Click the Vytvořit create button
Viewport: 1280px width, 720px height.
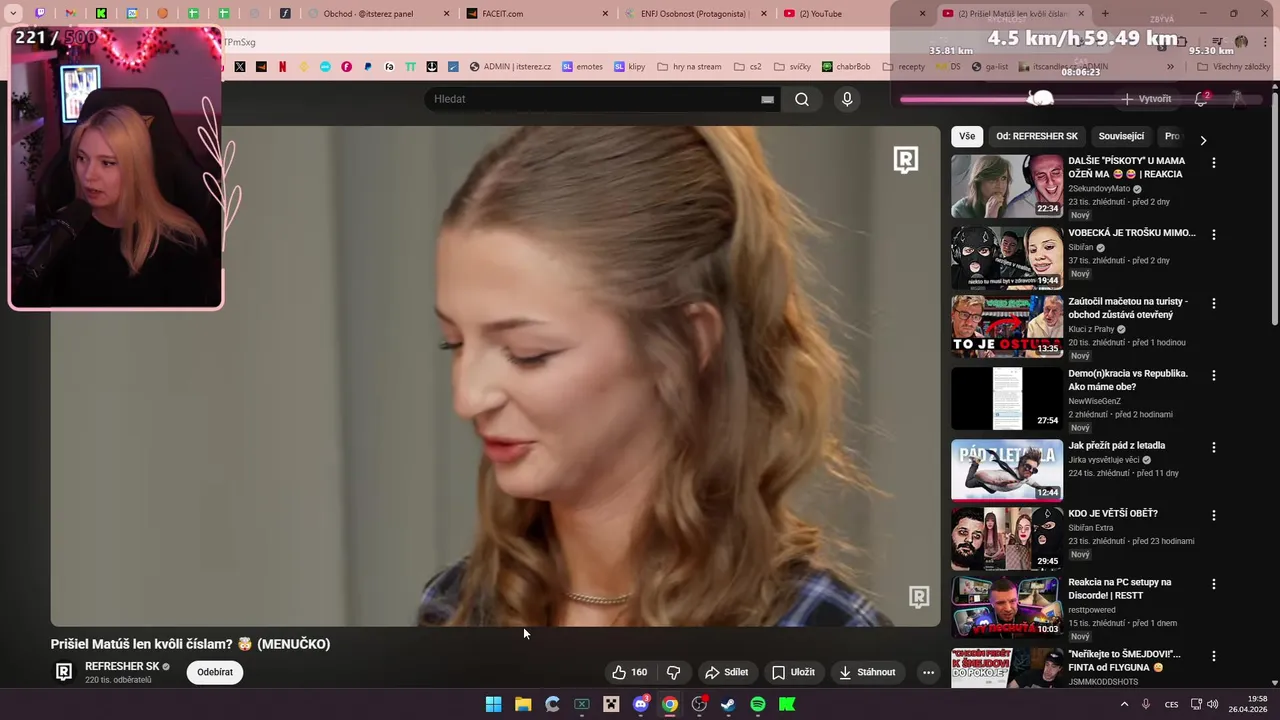coord(1146,99)
